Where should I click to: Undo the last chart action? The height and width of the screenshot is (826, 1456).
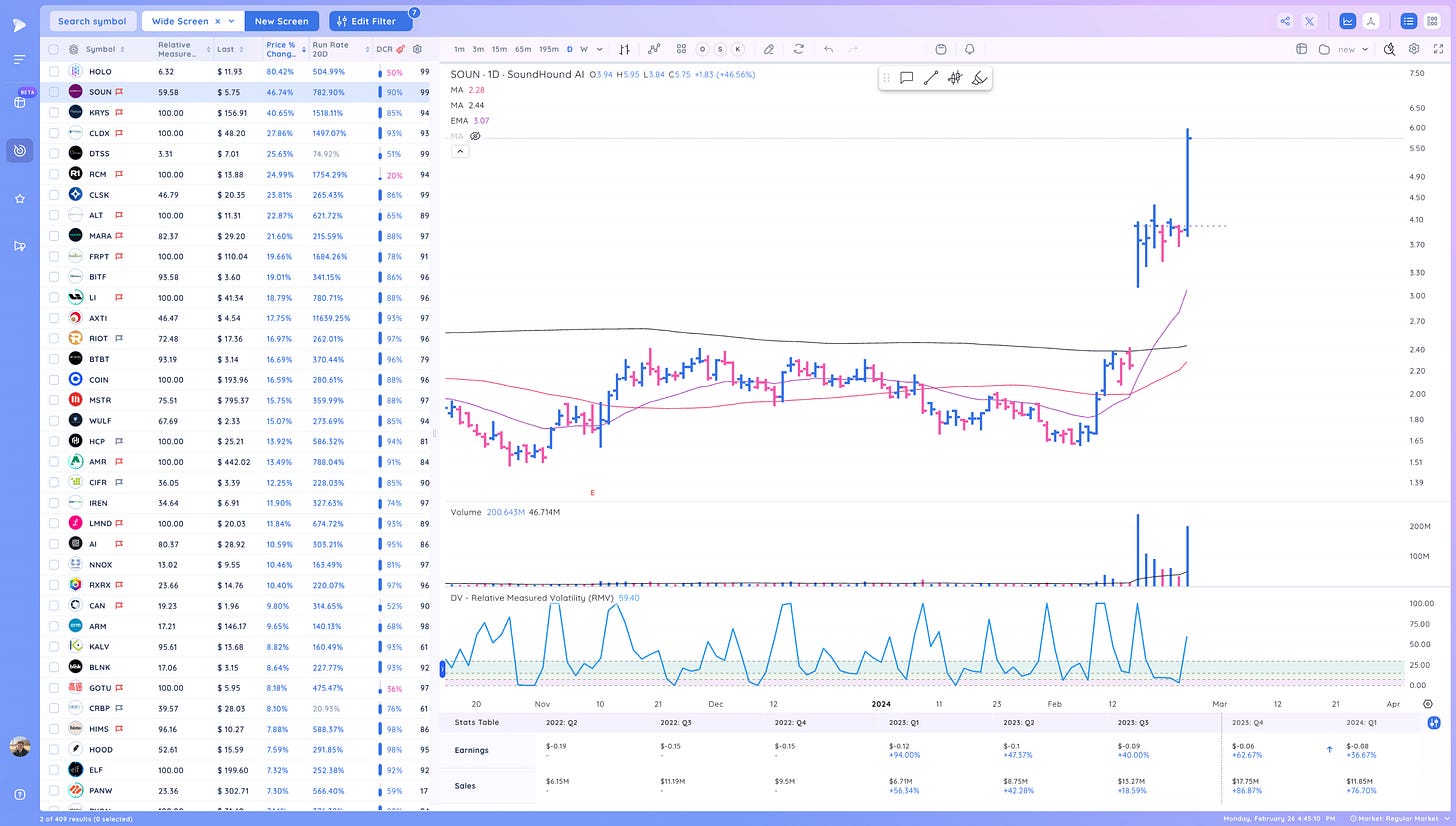pos(828,49)
